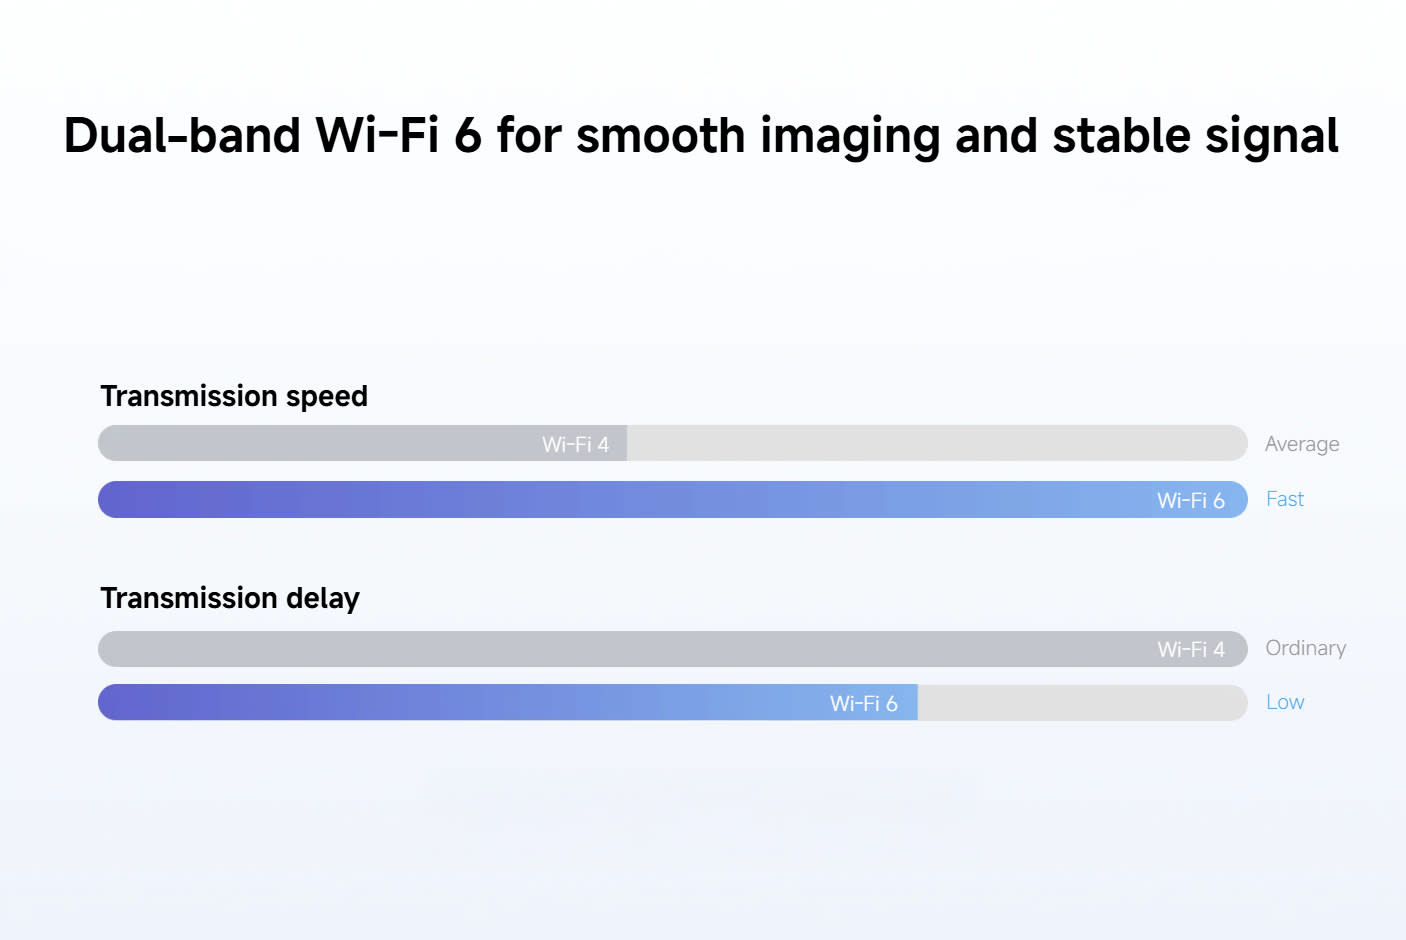Click the "Transmission speed" section heading
The height and width of the screenshot is (940, 1406).
[x=234, y=396]
